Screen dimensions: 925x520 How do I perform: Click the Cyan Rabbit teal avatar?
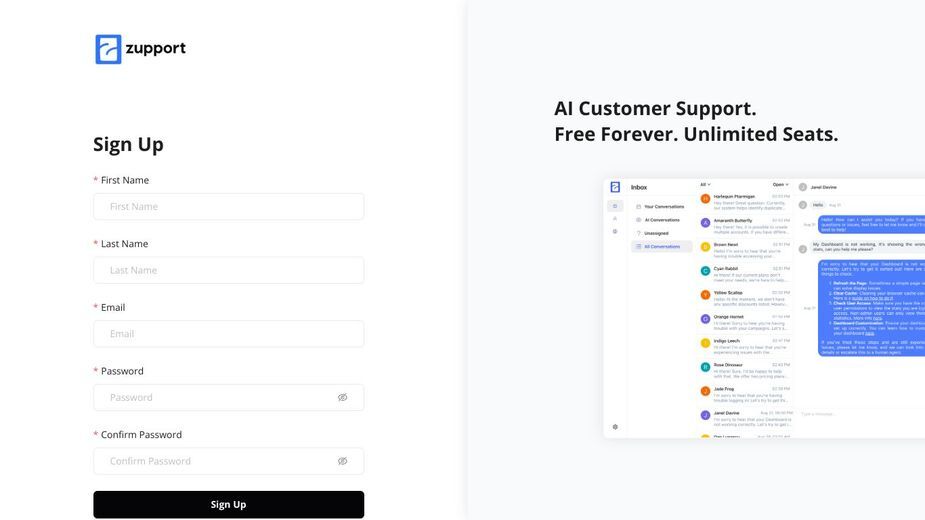click(x=705, y=271)
